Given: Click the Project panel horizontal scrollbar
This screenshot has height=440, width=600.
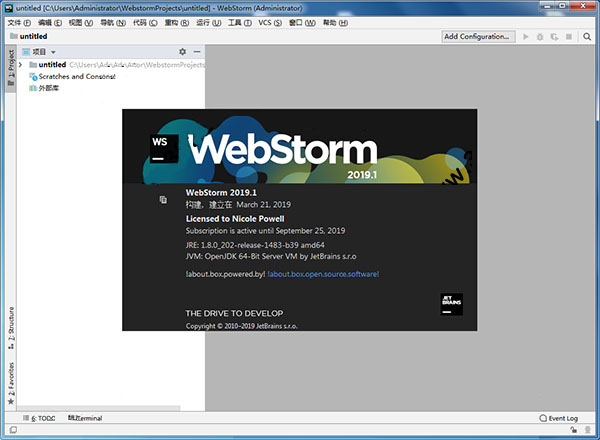Looking at the screenshot, I should pyautogui.click(x=98, y=408).
